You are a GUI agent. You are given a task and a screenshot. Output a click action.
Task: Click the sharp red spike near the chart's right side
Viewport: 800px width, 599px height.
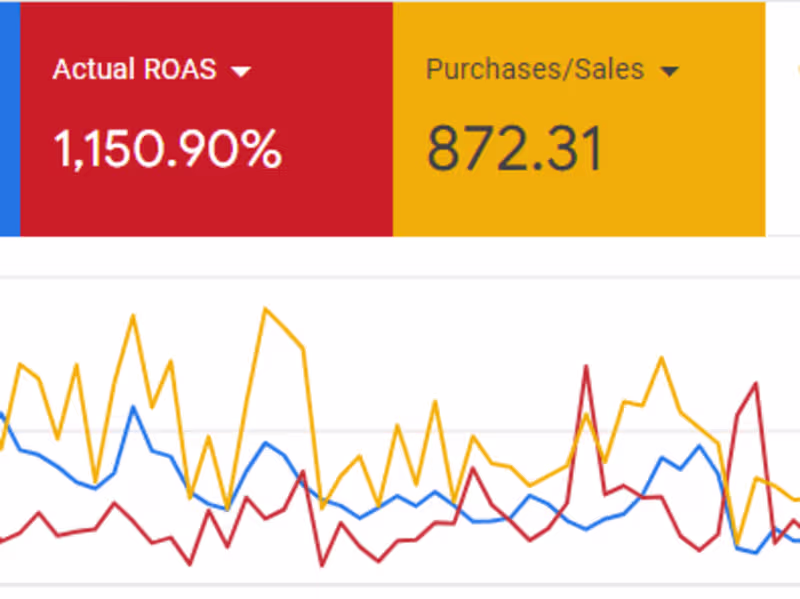point(585,366)
